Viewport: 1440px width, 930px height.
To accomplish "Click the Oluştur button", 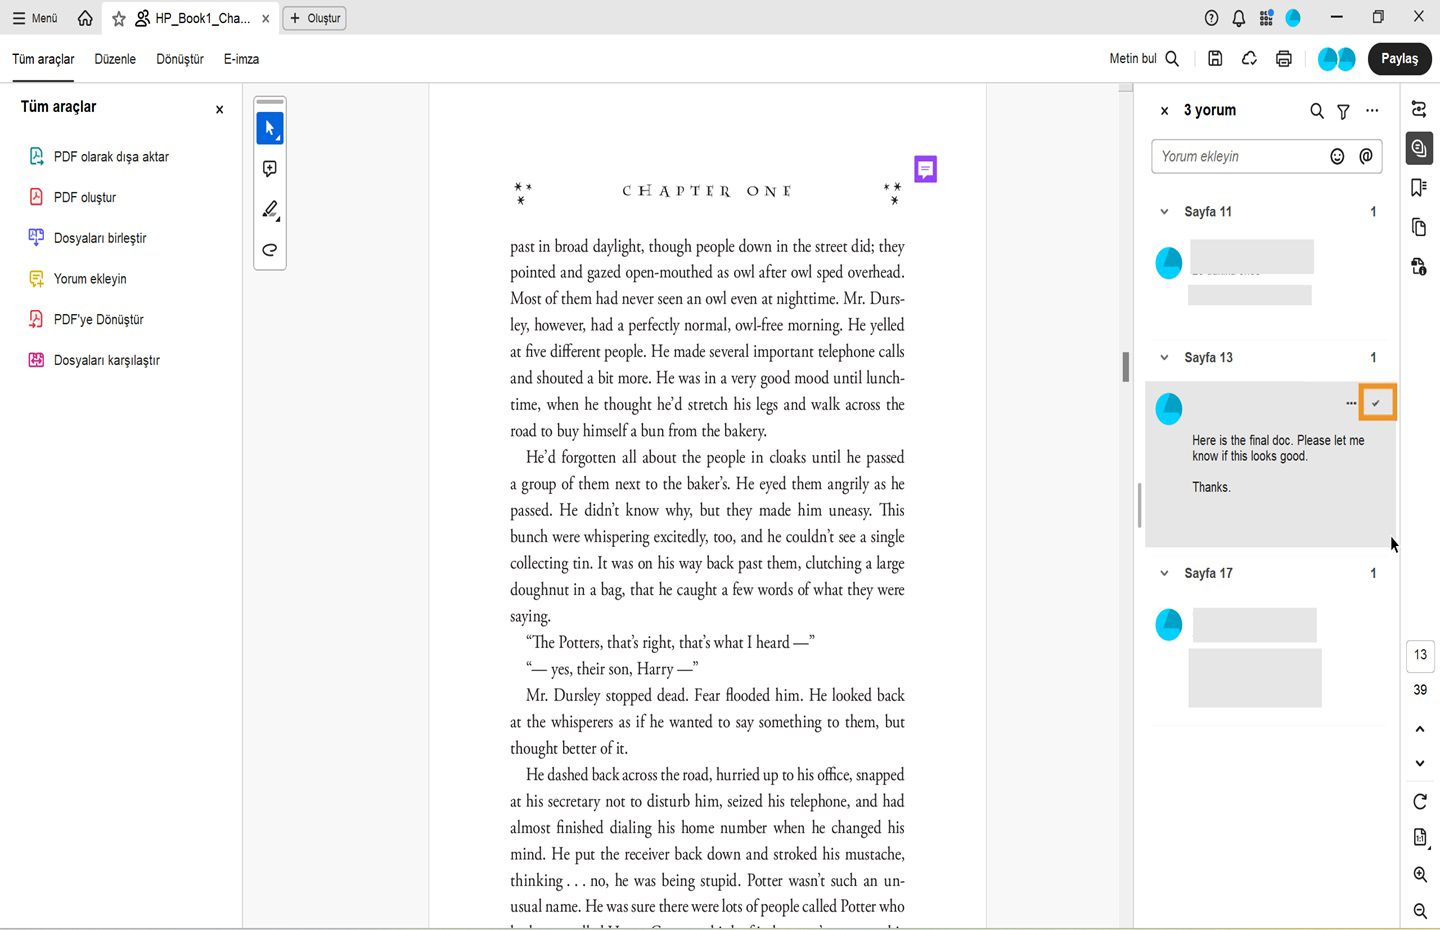I will point(315,18).
